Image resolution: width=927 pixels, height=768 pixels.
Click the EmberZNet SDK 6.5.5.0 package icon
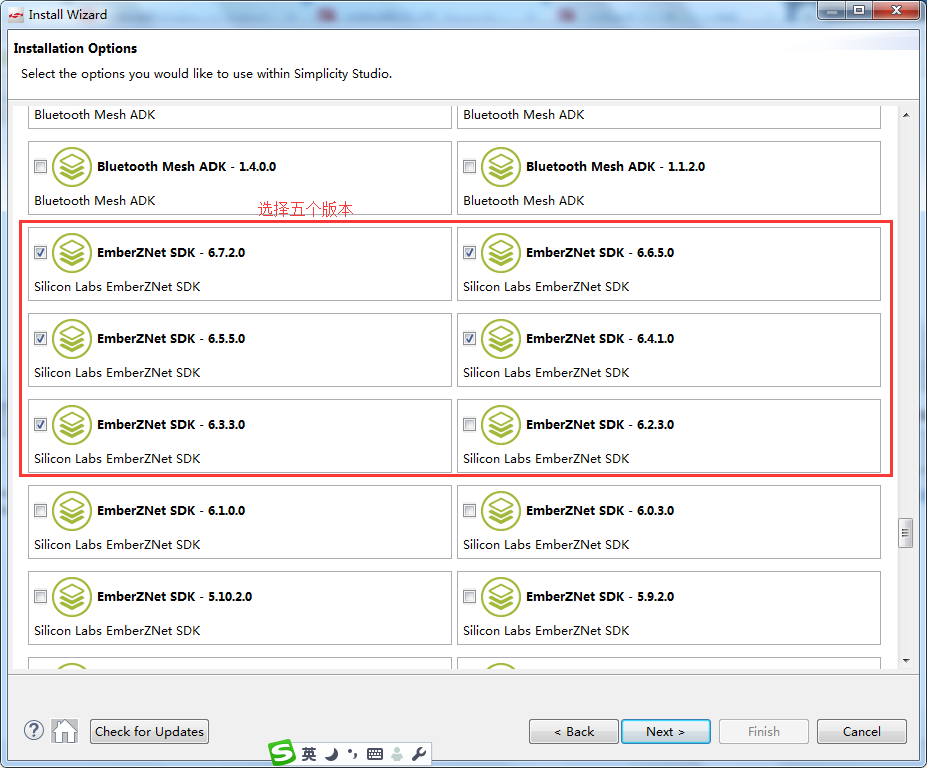72,339
